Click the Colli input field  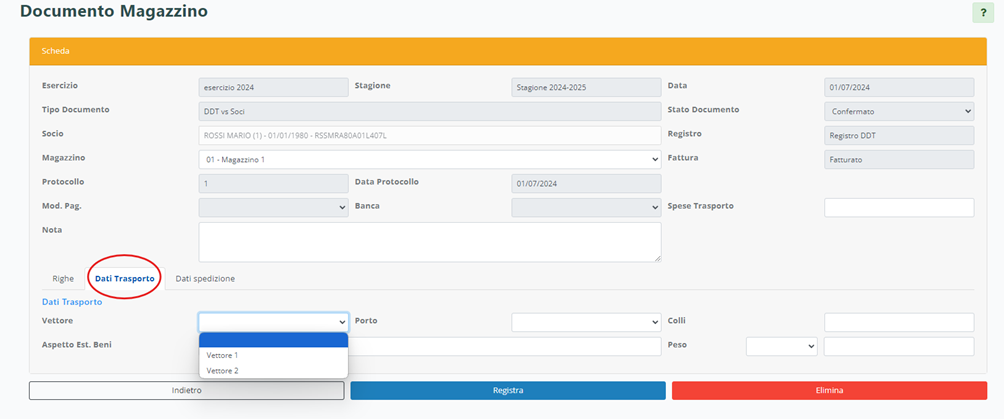(898, 322)
